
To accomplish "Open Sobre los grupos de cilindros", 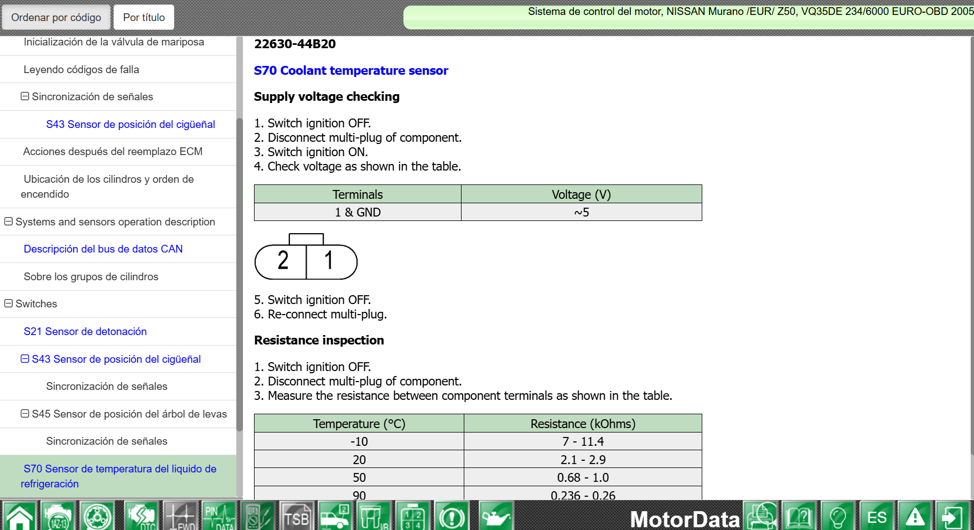I will [91, 276].
